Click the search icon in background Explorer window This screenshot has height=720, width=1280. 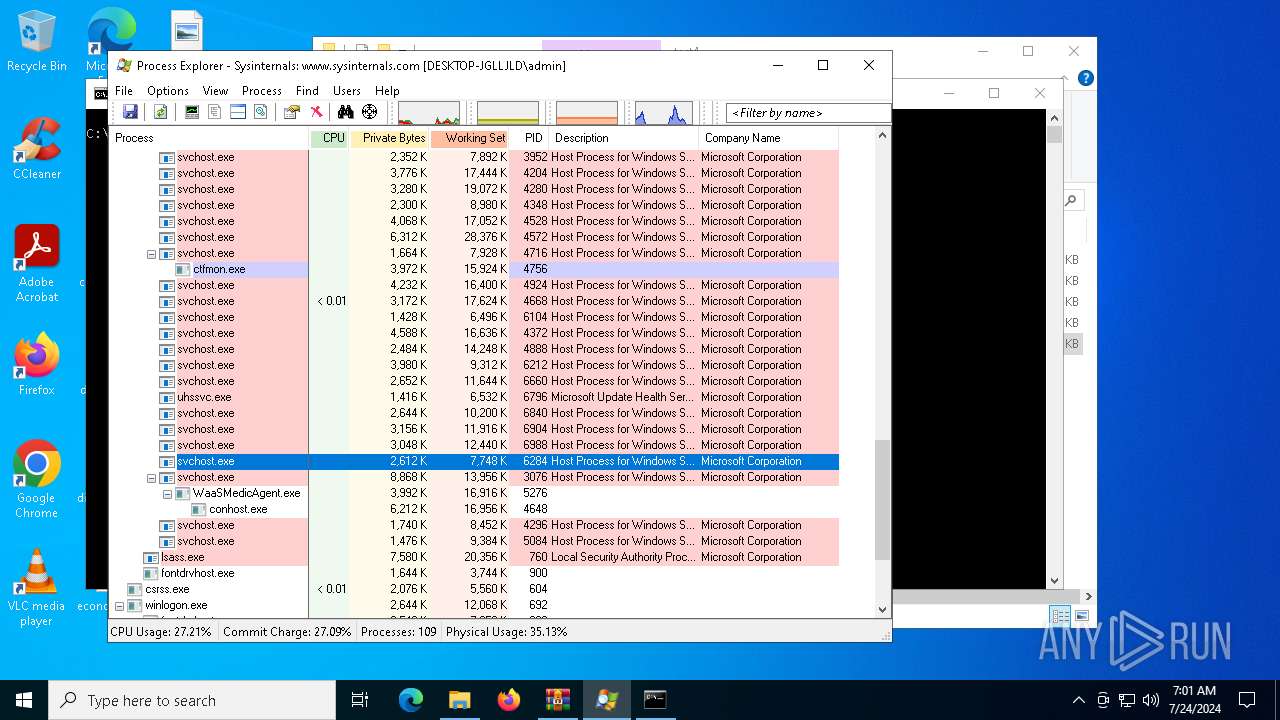(x=1070, y=201)
